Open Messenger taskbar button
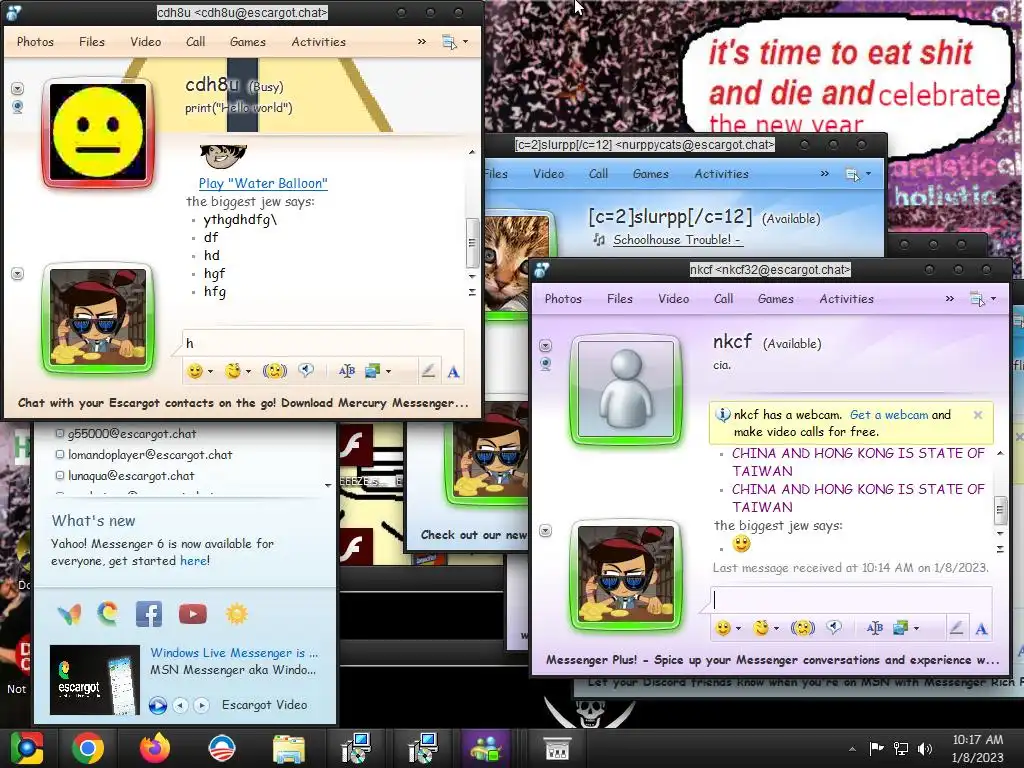Screen dimensions: 1024x768 pyautogui.click(x=485, y=748)
